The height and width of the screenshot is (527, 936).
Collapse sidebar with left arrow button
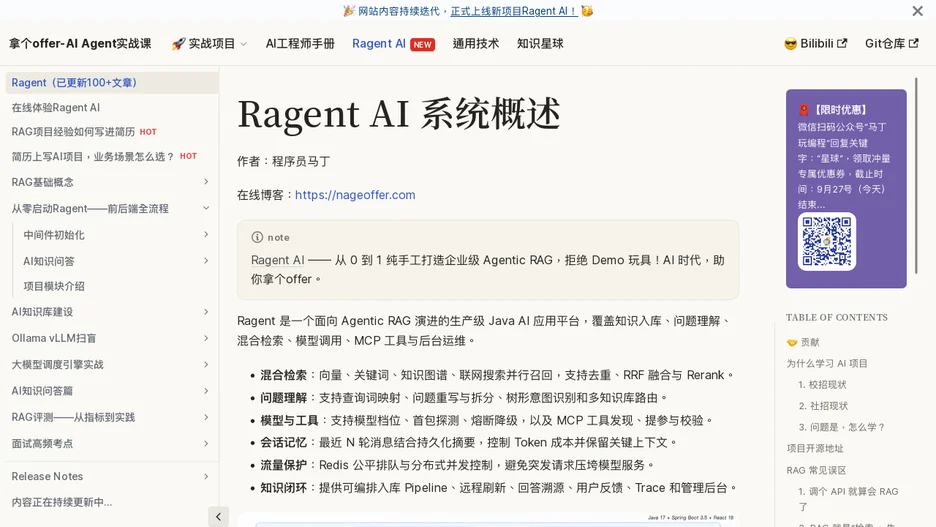pos(218,517)
